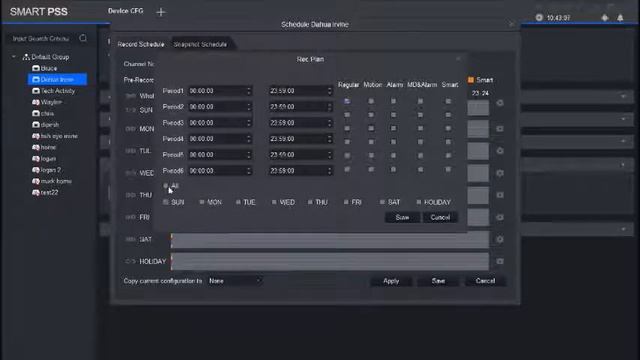Viewport: 640px width, 360px height.
Task: Check the WED day checkbox in Rec Plan
Action: [x=274, y=202]
